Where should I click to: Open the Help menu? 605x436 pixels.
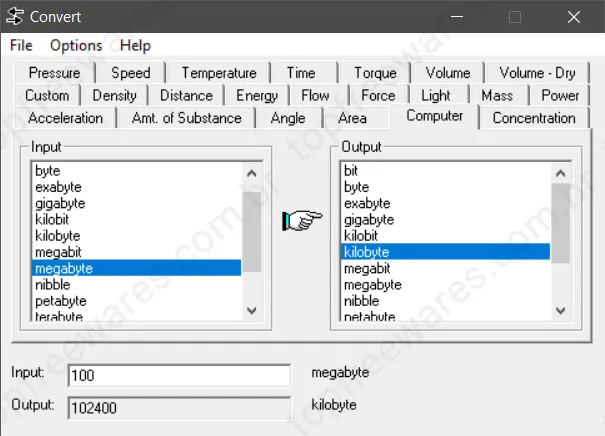point(135,46)
